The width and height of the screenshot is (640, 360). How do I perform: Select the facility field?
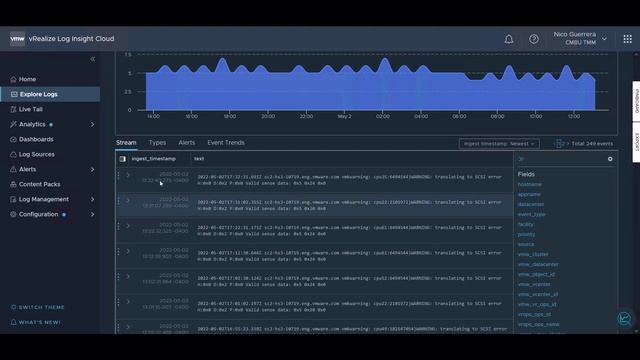click(x=525, y=224)
